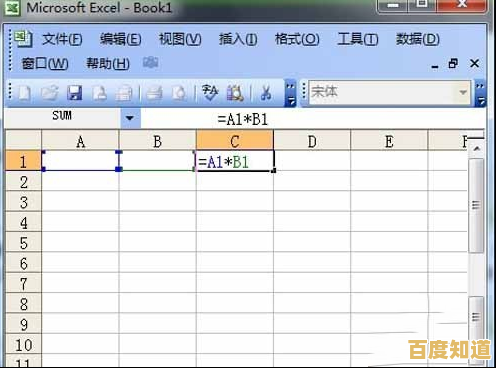Run the Spelling check icon

click(x=210, y=93)
